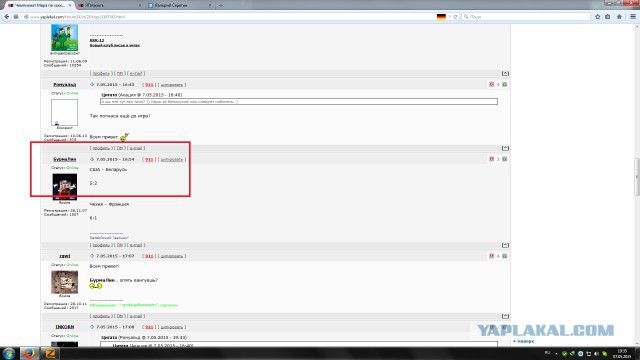640x360 pixels.
Task: Click the page vertical scrollbar thumb
Action: tap(636, 177)
